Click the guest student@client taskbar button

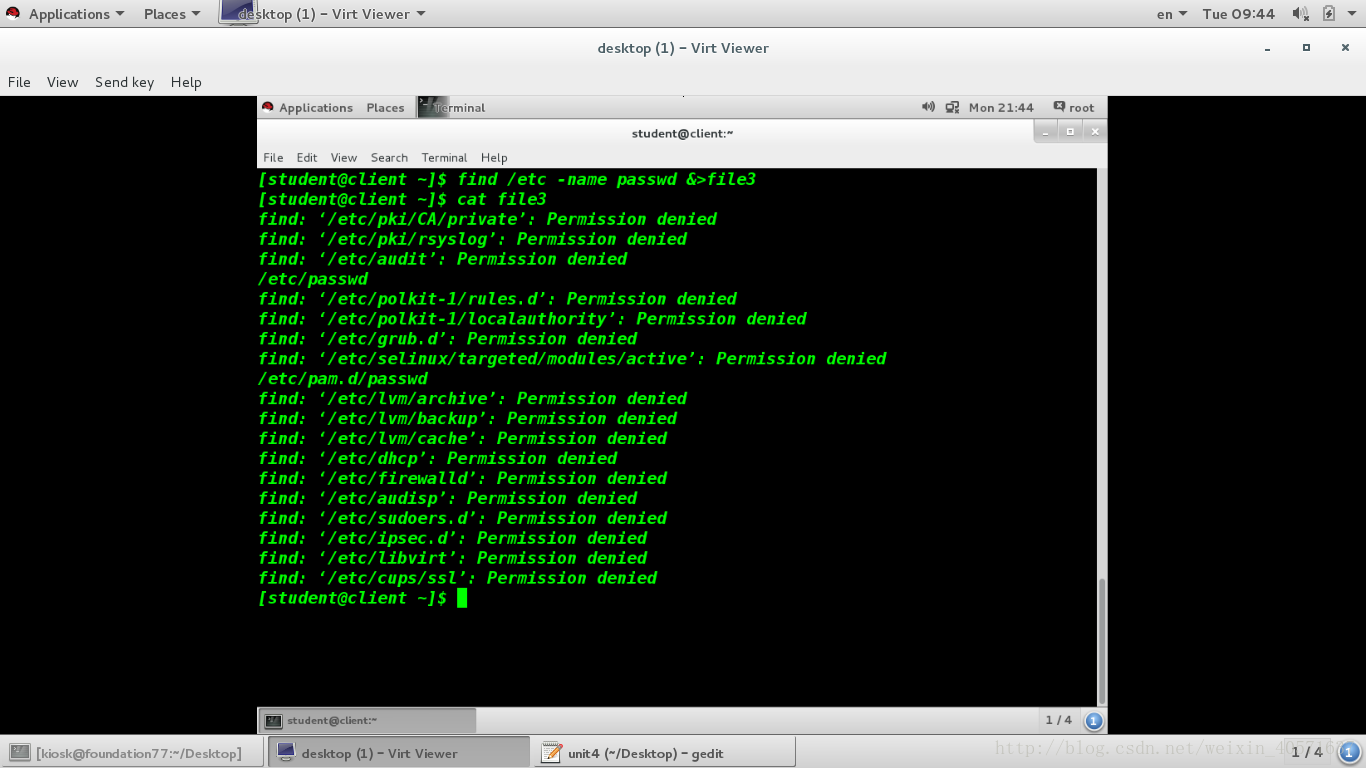click(x=368, y=720)
